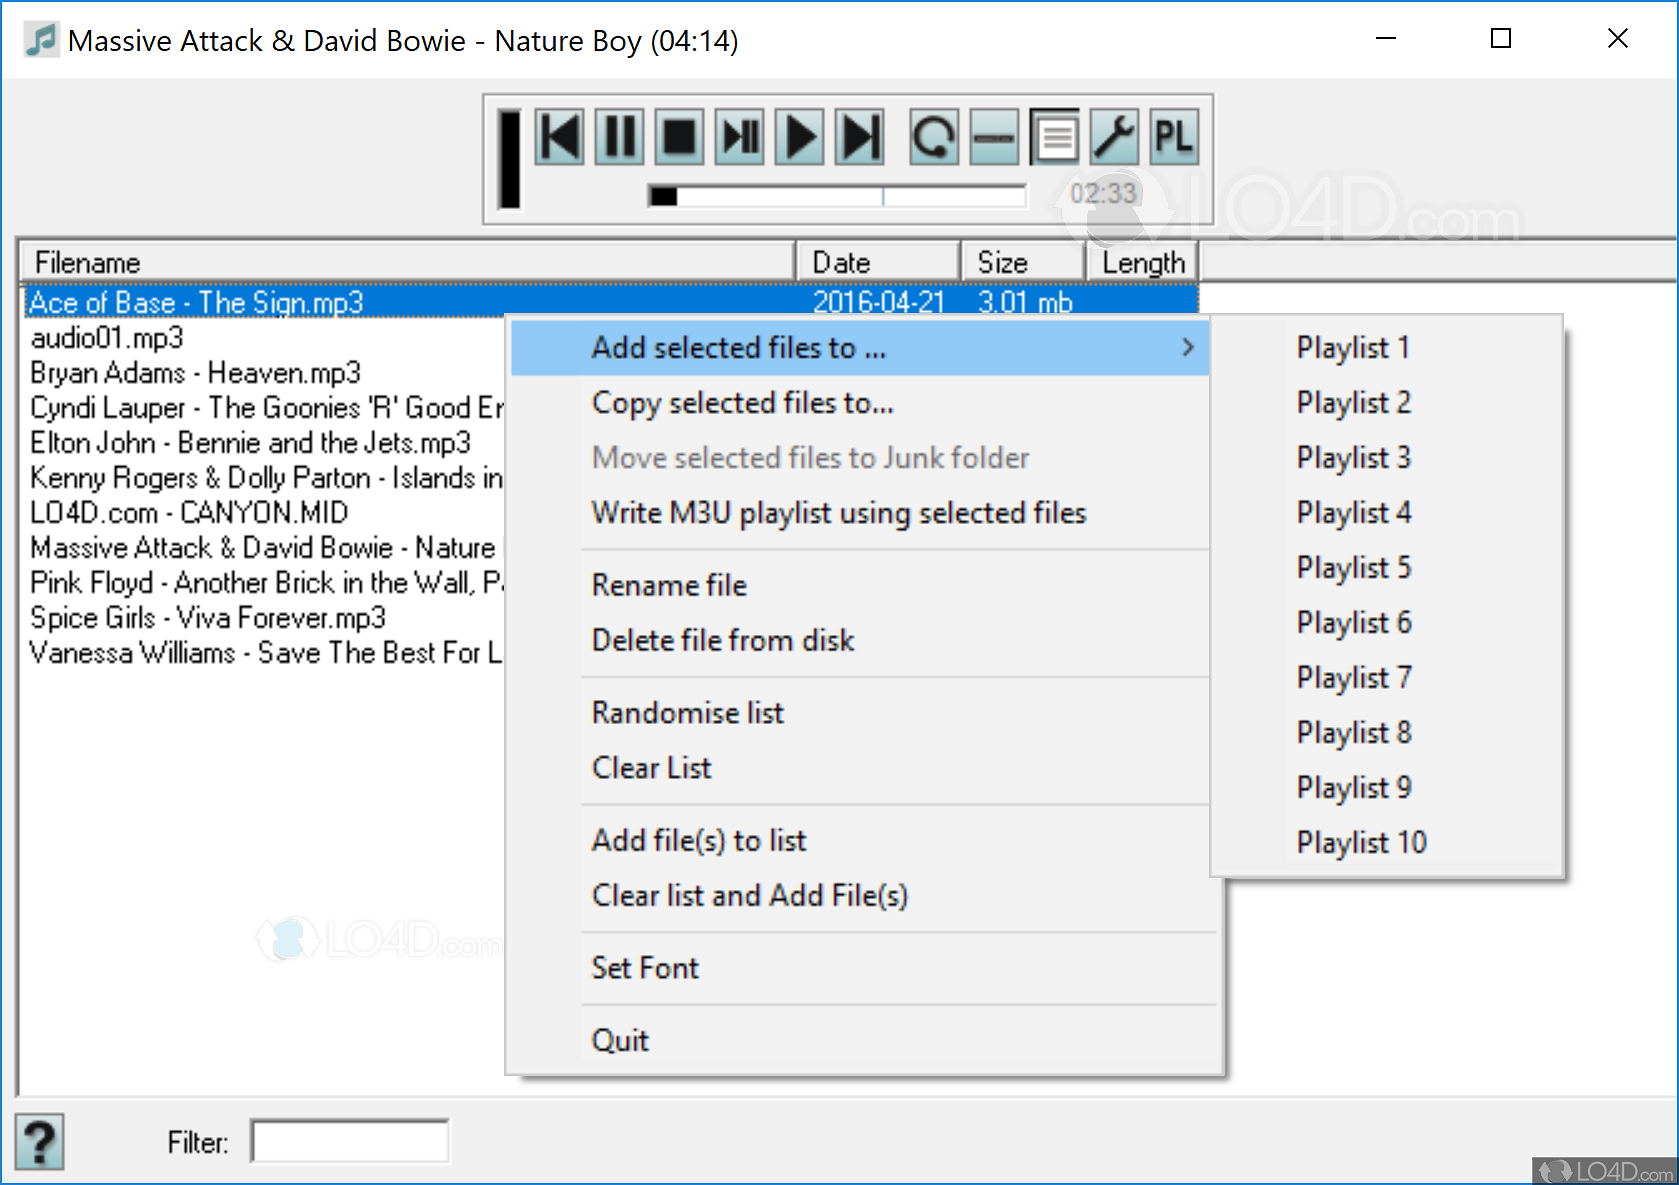Screen dimensions: 1679x1185
Task: Add to Playlist 7
Action: (1386, 677)
